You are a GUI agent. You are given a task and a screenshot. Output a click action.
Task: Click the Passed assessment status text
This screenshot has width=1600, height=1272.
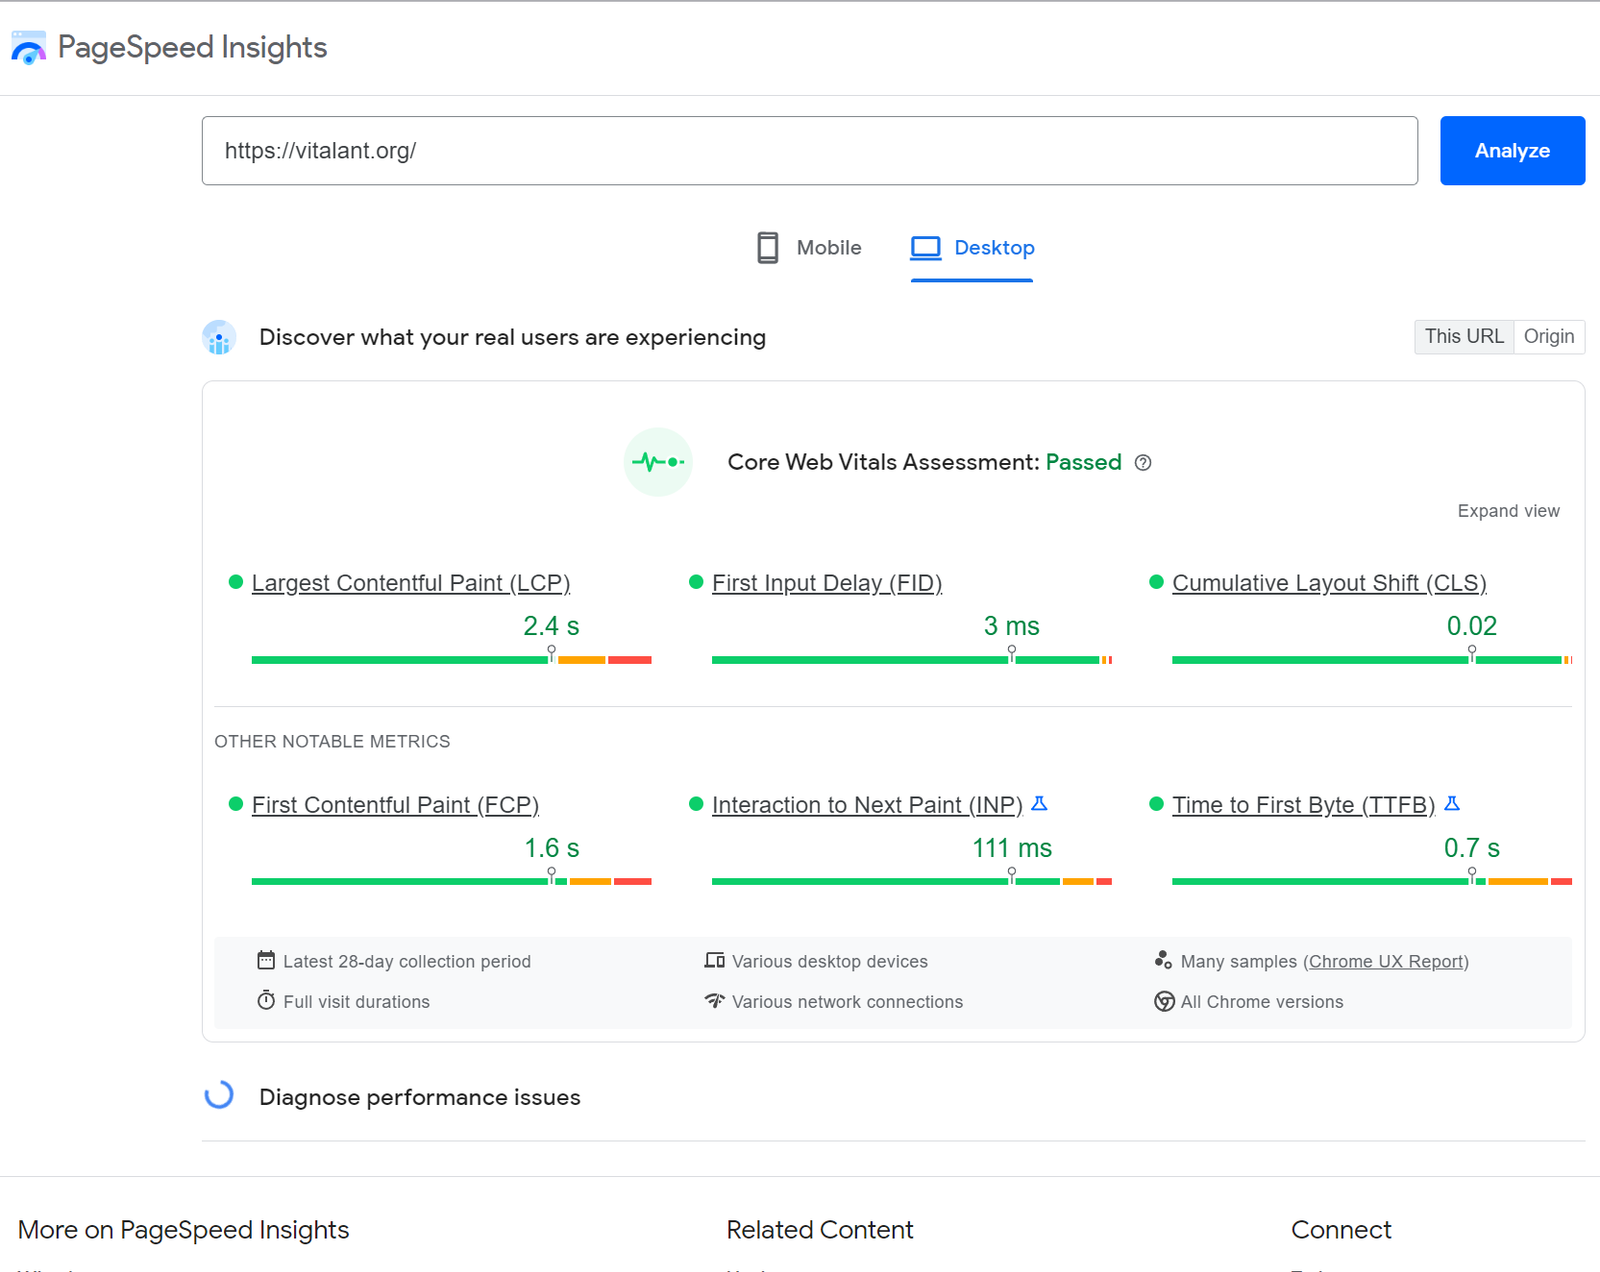tap(1083, 462)
